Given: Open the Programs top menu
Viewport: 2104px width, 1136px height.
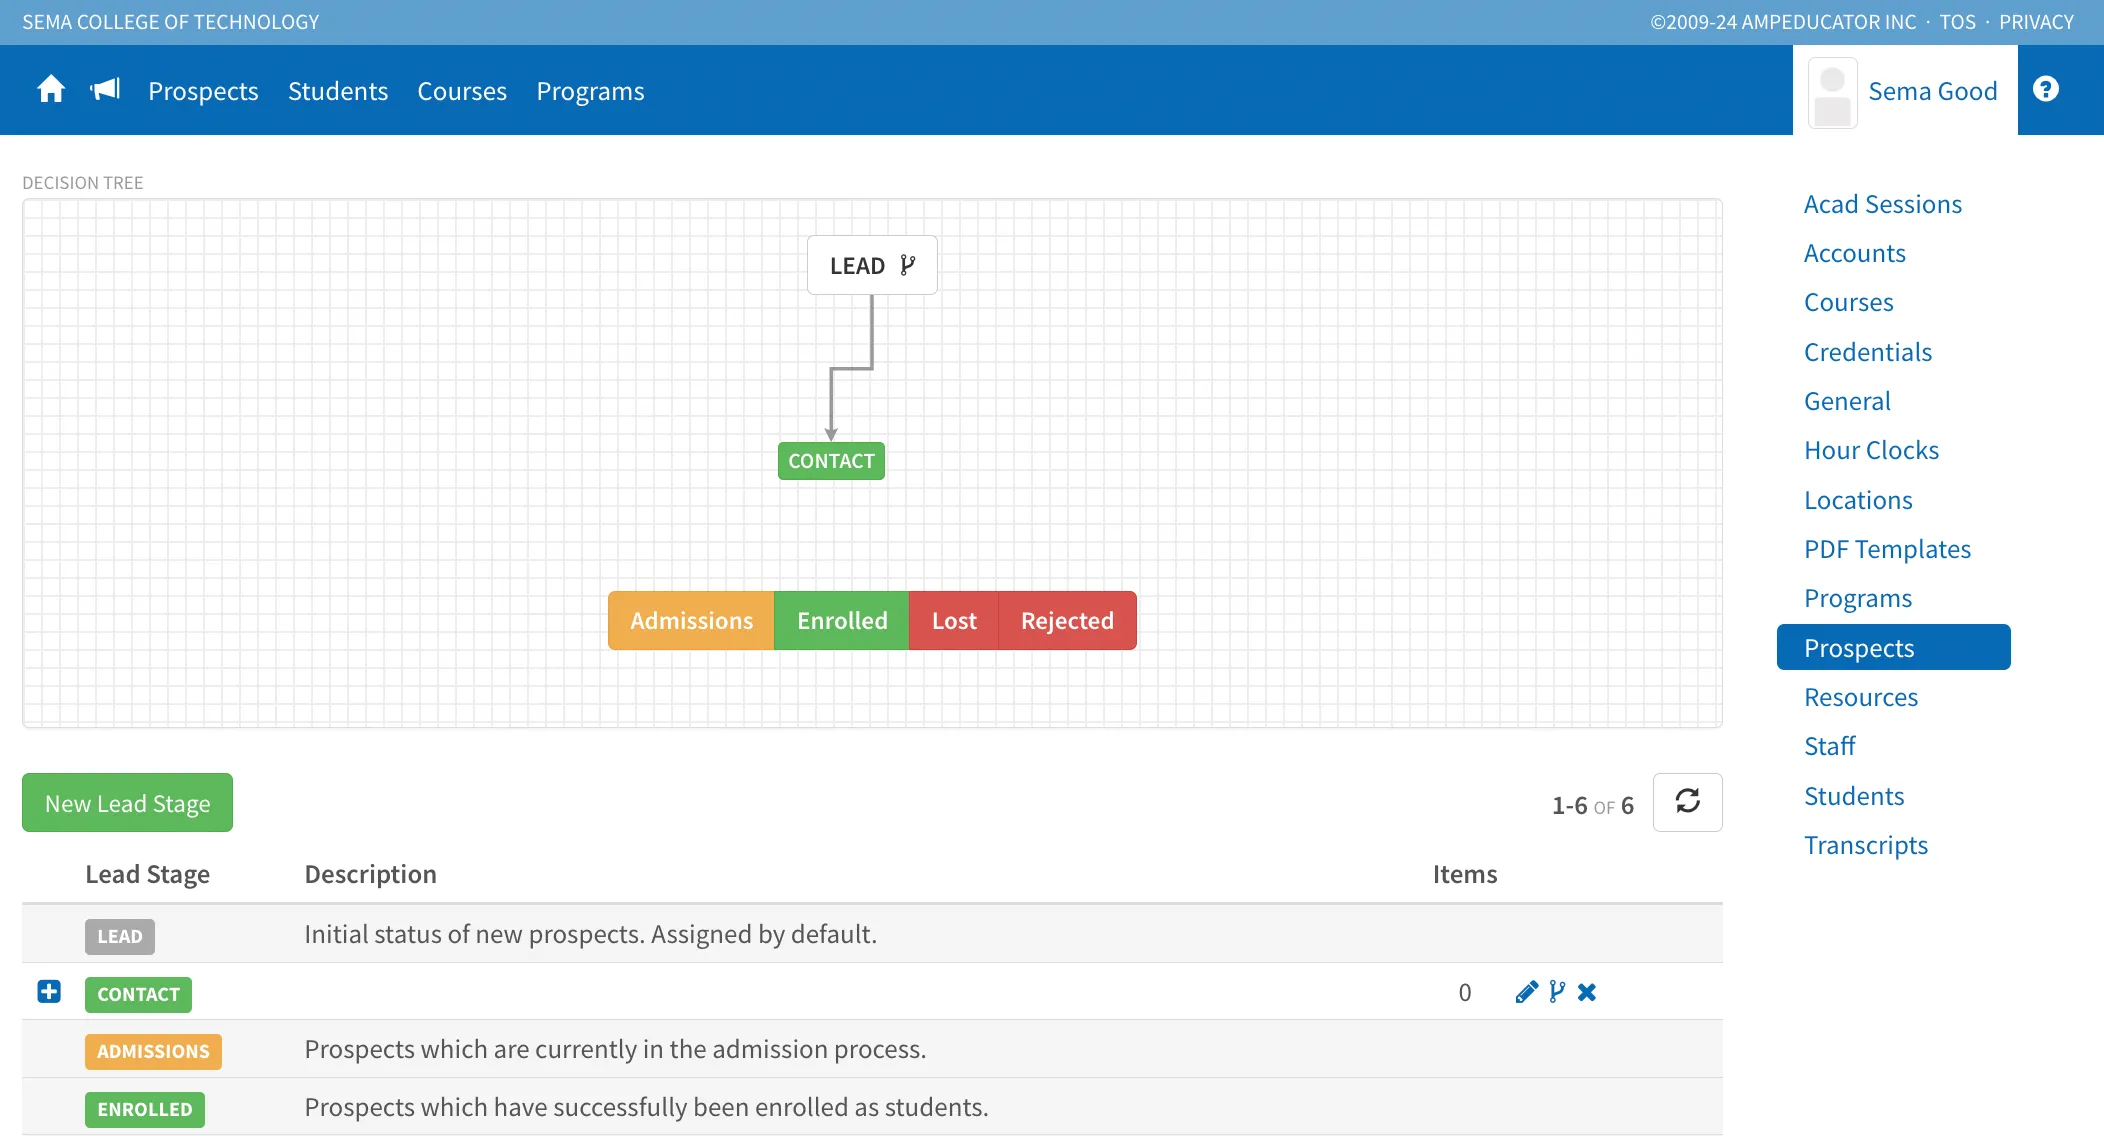Looking at the screenshot, I should pos(590,91).
